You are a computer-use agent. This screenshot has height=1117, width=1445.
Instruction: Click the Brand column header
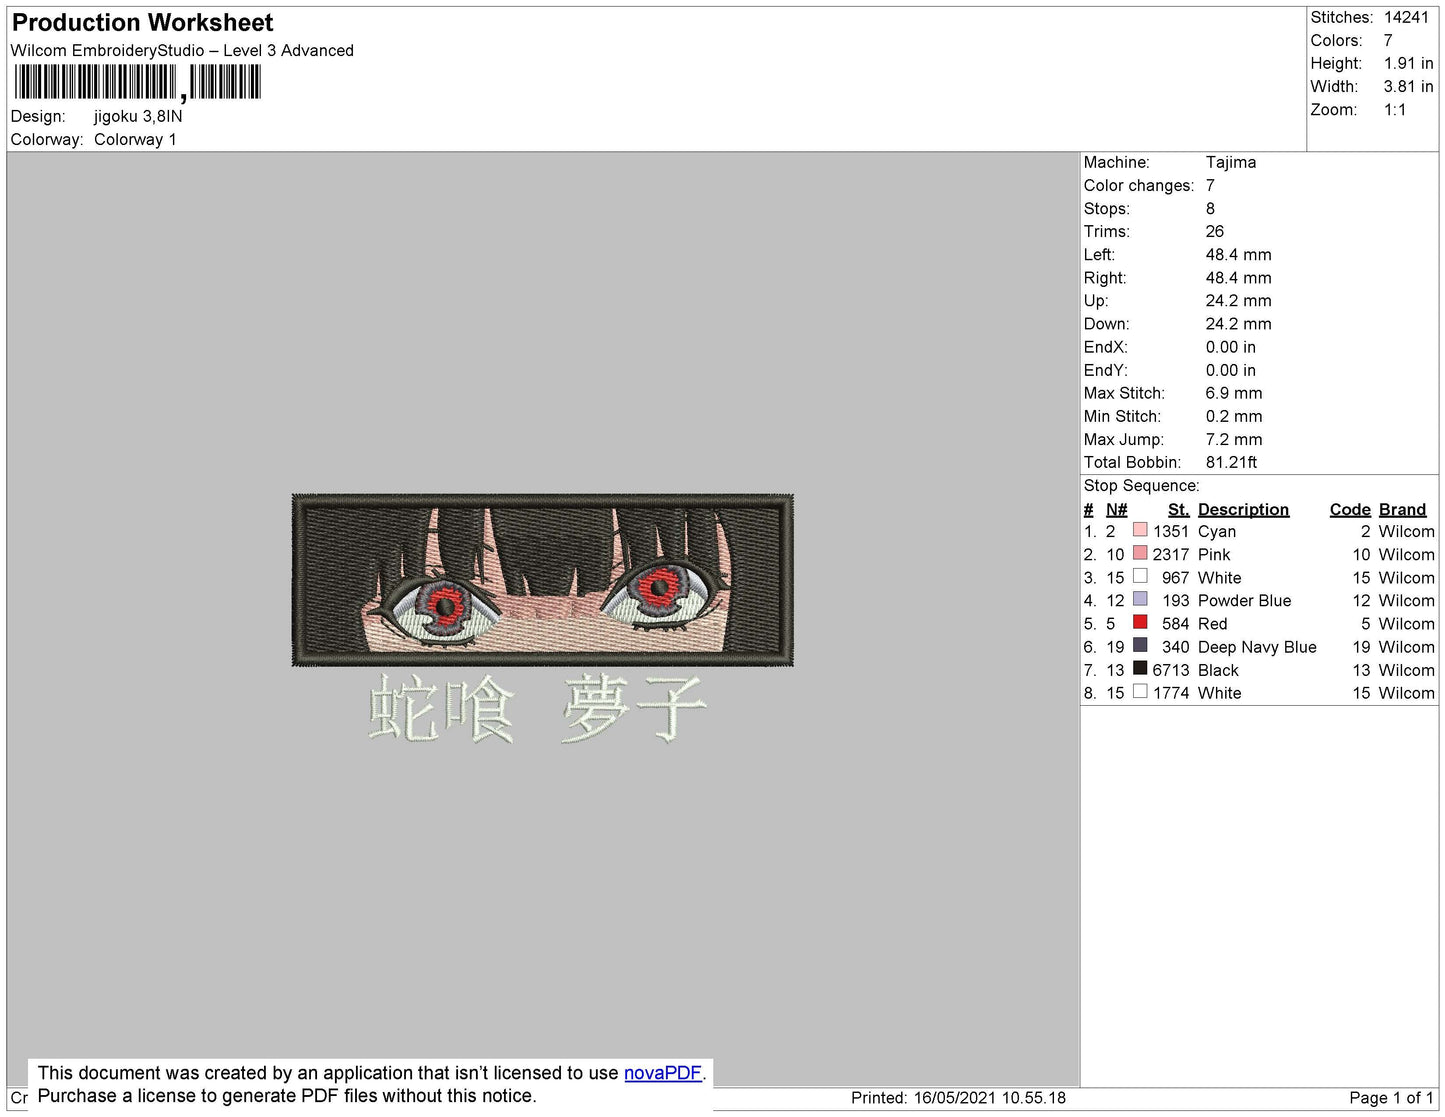click(x=1402, y=509)
